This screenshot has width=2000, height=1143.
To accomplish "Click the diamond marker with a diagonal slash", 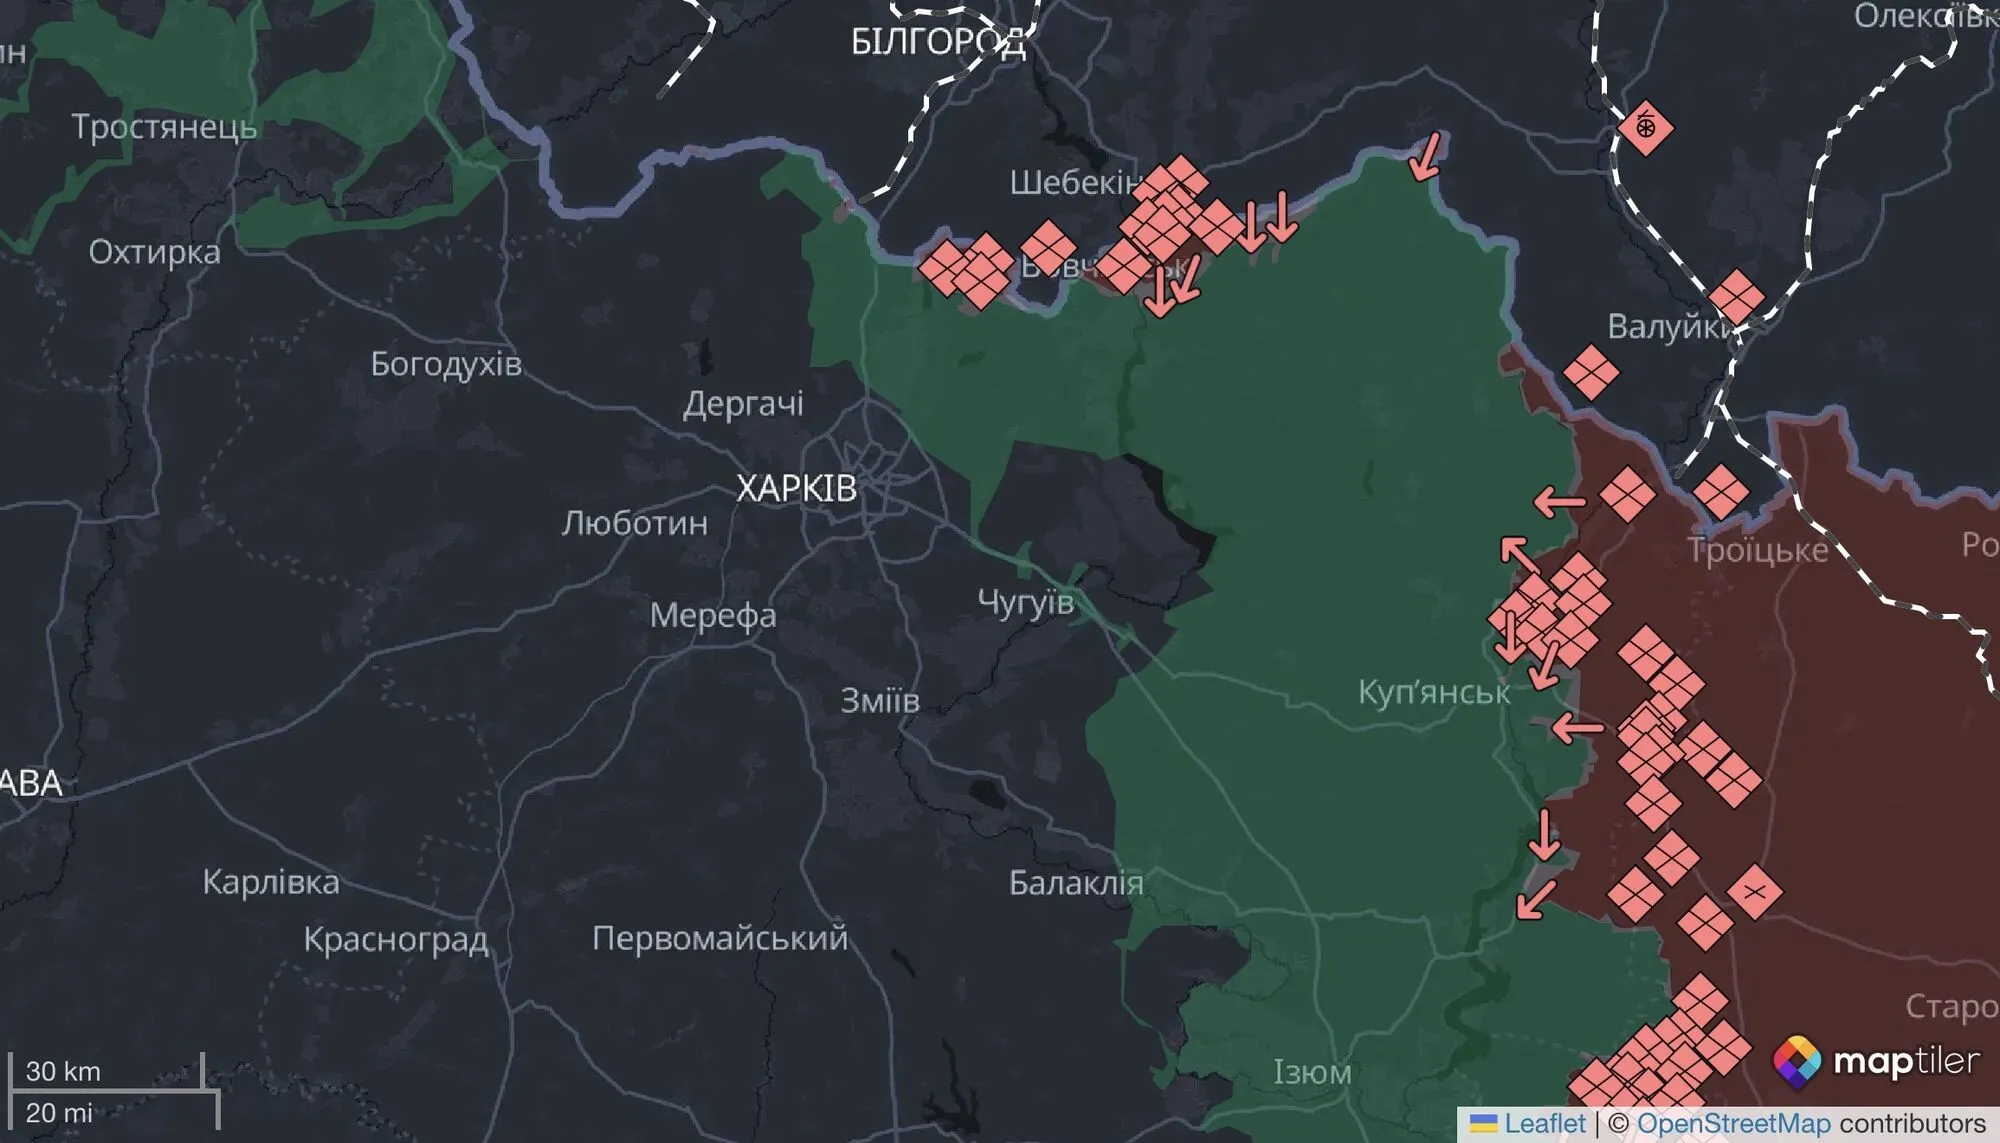I will coord(1754,891).
